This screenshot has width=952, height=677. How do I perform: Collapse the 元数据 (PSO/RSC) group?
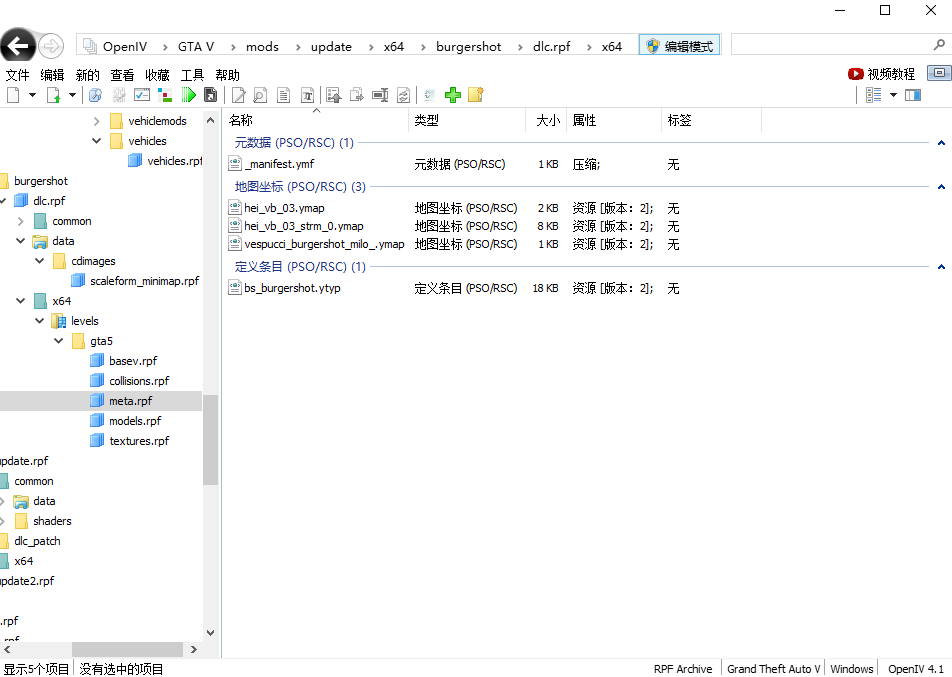pos(941,143)
